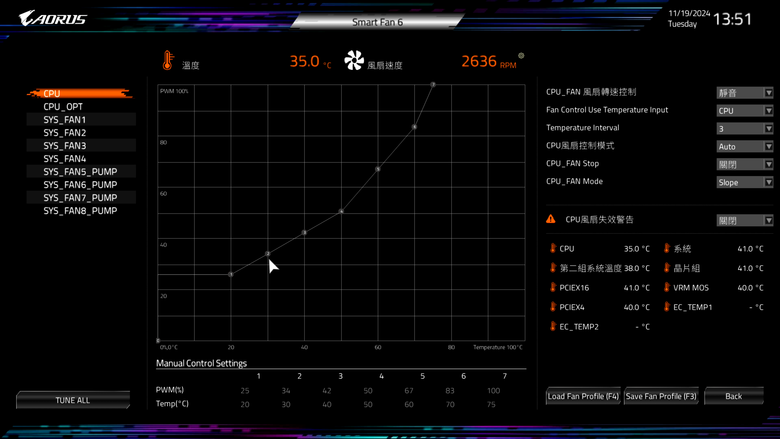780x439 pixels.
Task: Click the fan speed icon
Action: click(x=354, y=60)
